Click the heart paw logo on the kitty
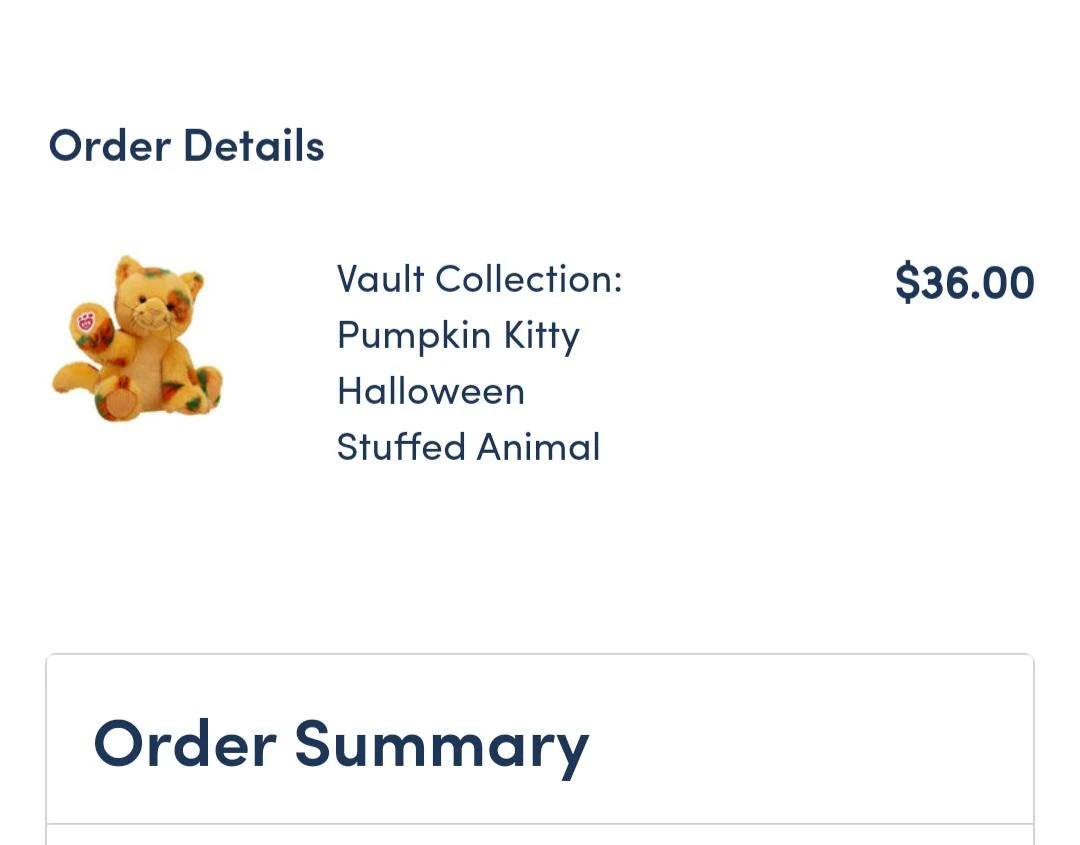This screenshot has height=845, width=1080. pos(87,323)
